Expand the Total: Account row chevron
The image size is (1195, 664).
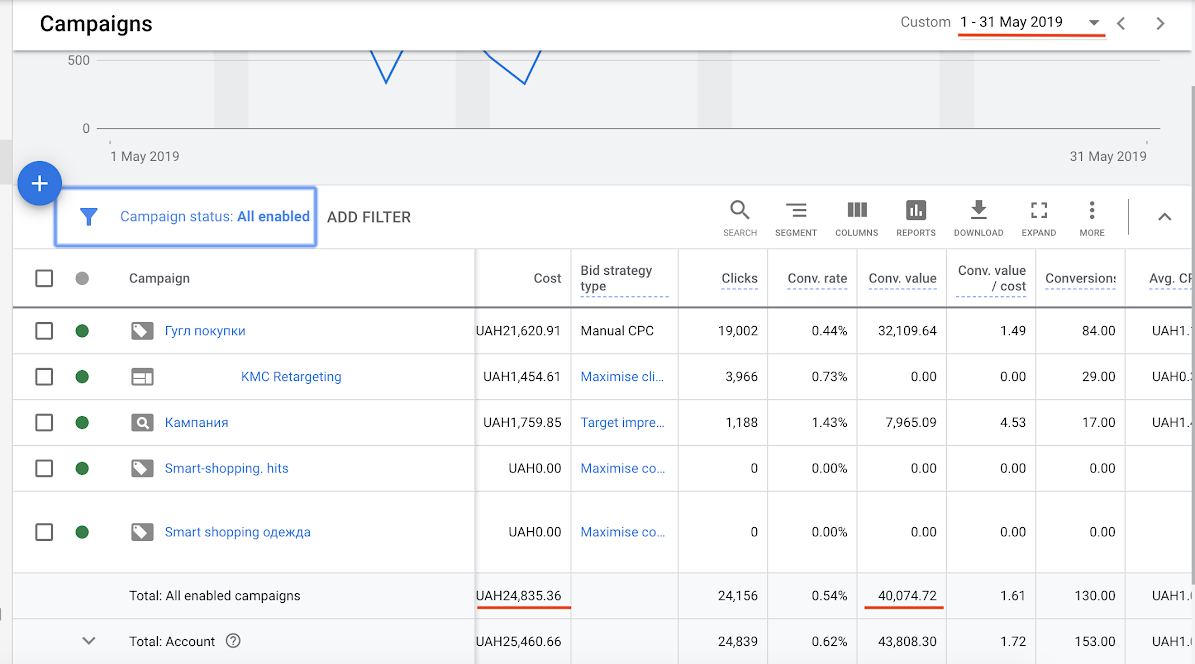coord(89,641)
